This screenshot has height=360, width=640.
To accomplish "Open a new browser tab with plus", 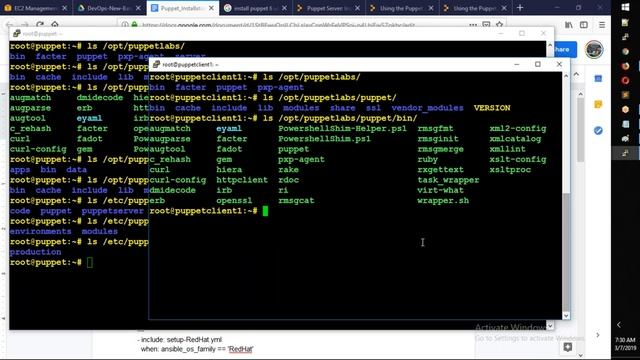I will 520,8.
